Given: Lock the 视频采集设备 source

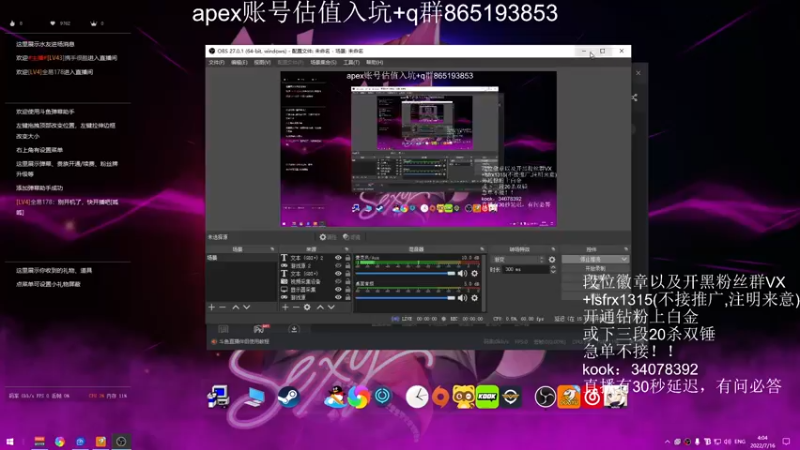Looking at the screenshot, I should coord(347,282).
